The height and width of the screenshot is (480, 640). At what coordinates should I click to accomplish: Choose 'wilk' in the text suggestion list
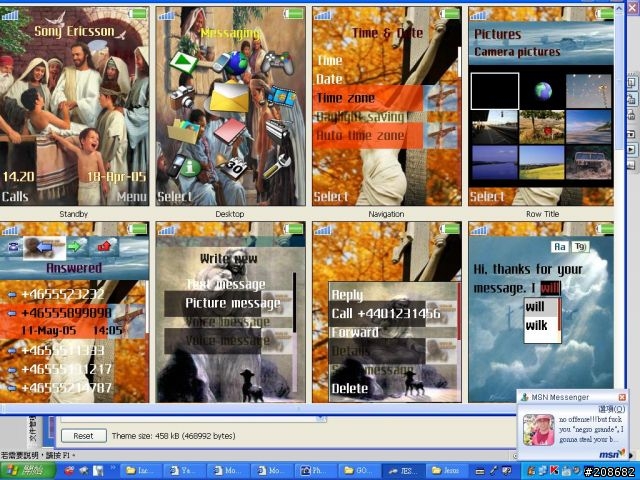(x=536, y=326)
